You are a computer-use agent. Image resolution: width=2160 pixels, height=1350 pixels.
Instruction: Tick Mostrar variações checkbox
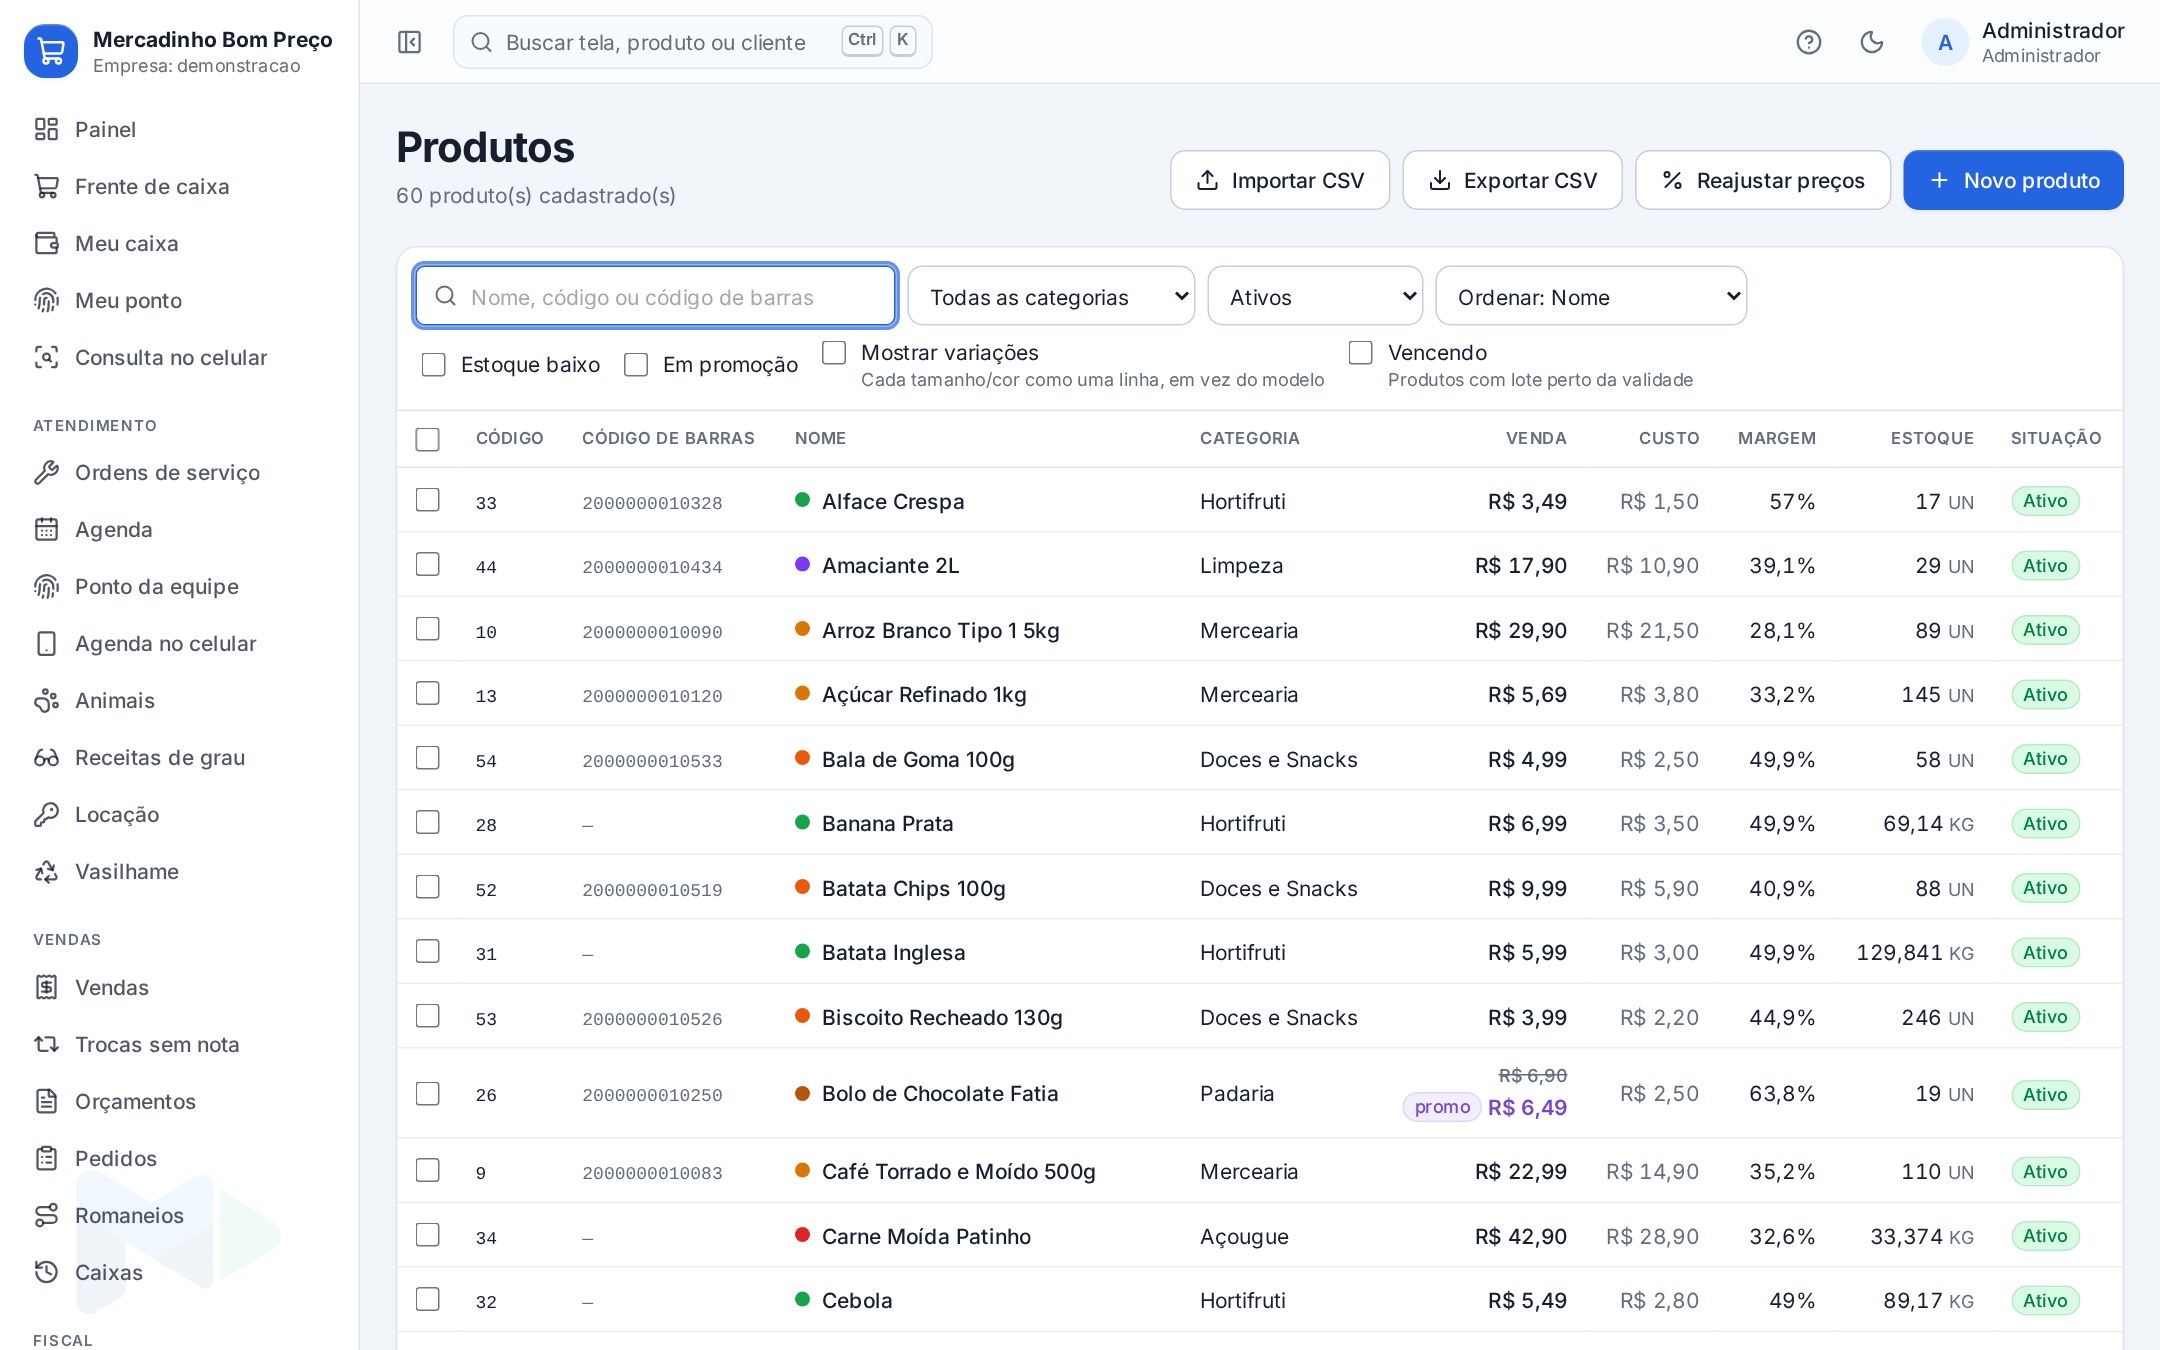(x=834, y=352)
